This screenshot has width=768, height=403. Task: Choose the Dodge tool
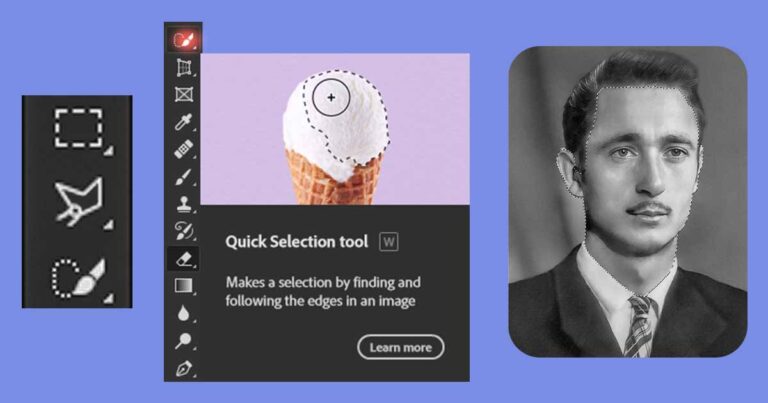click(184, 340)
